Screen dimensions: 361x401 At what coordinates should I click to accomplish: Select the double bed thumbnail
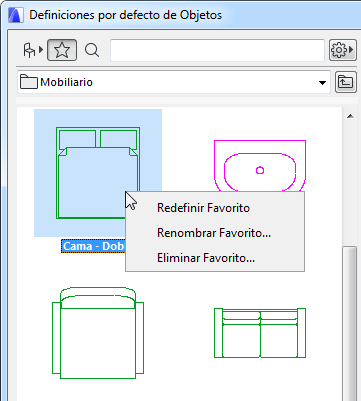pos(98,173)
